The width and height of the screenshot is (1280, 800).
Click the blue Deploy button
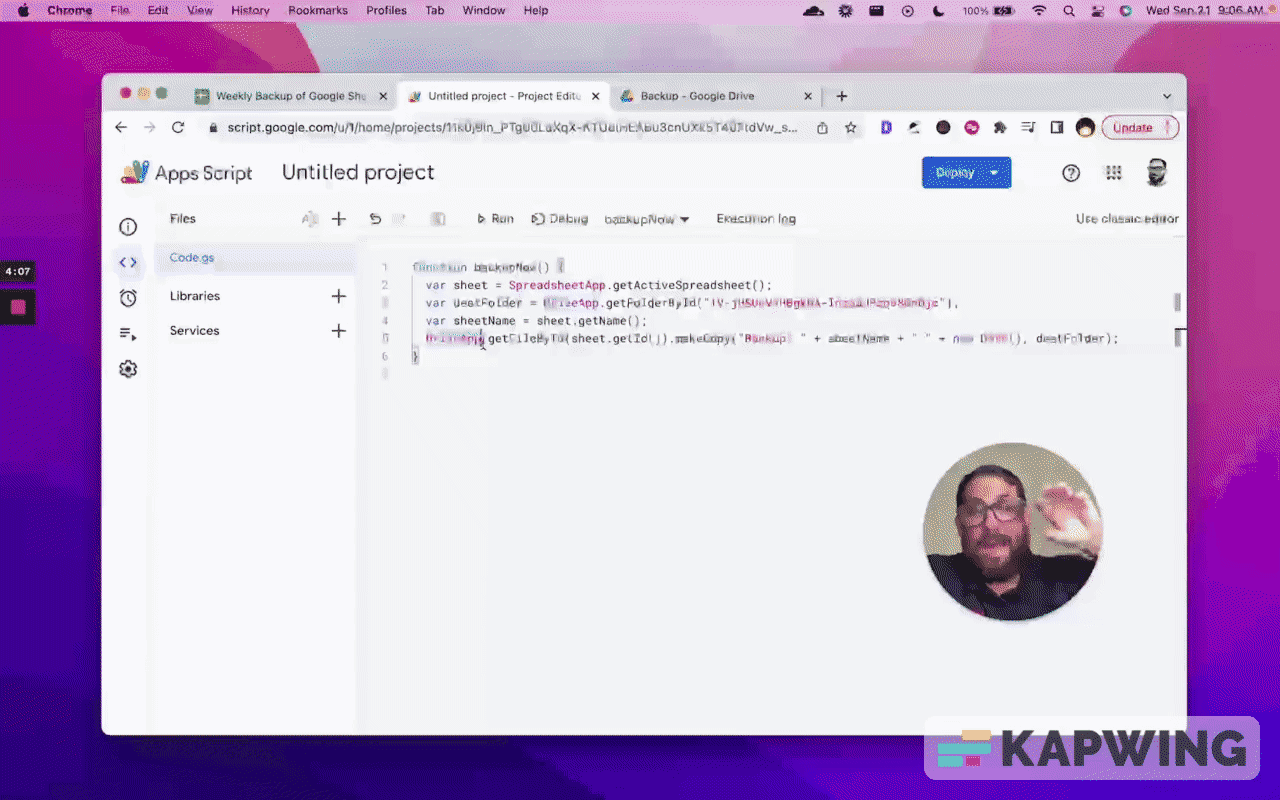(966, 172)
